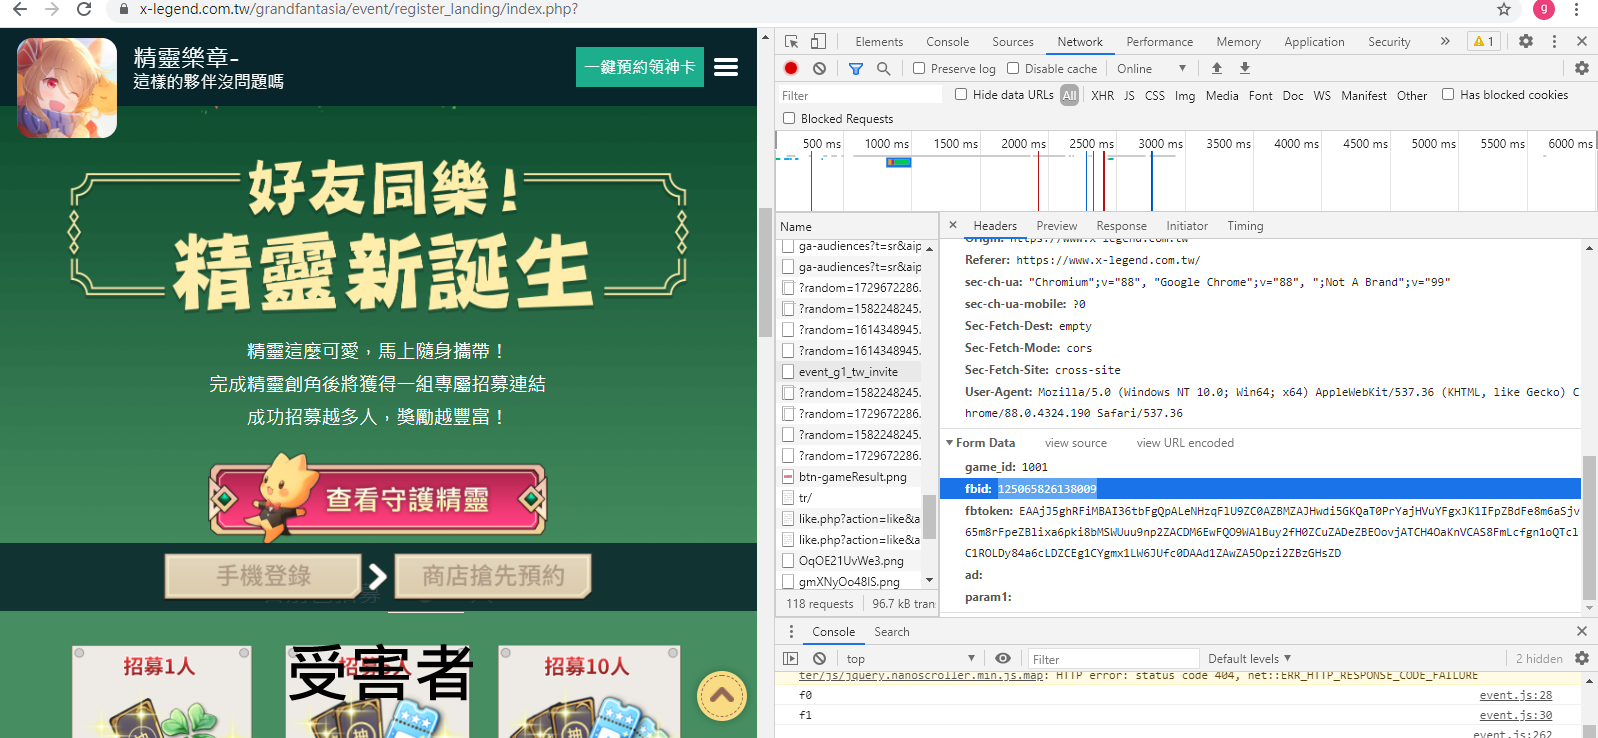Click the view source link
The width and height of the screenshot is (1598, 738).
[x=1076, y=443]
